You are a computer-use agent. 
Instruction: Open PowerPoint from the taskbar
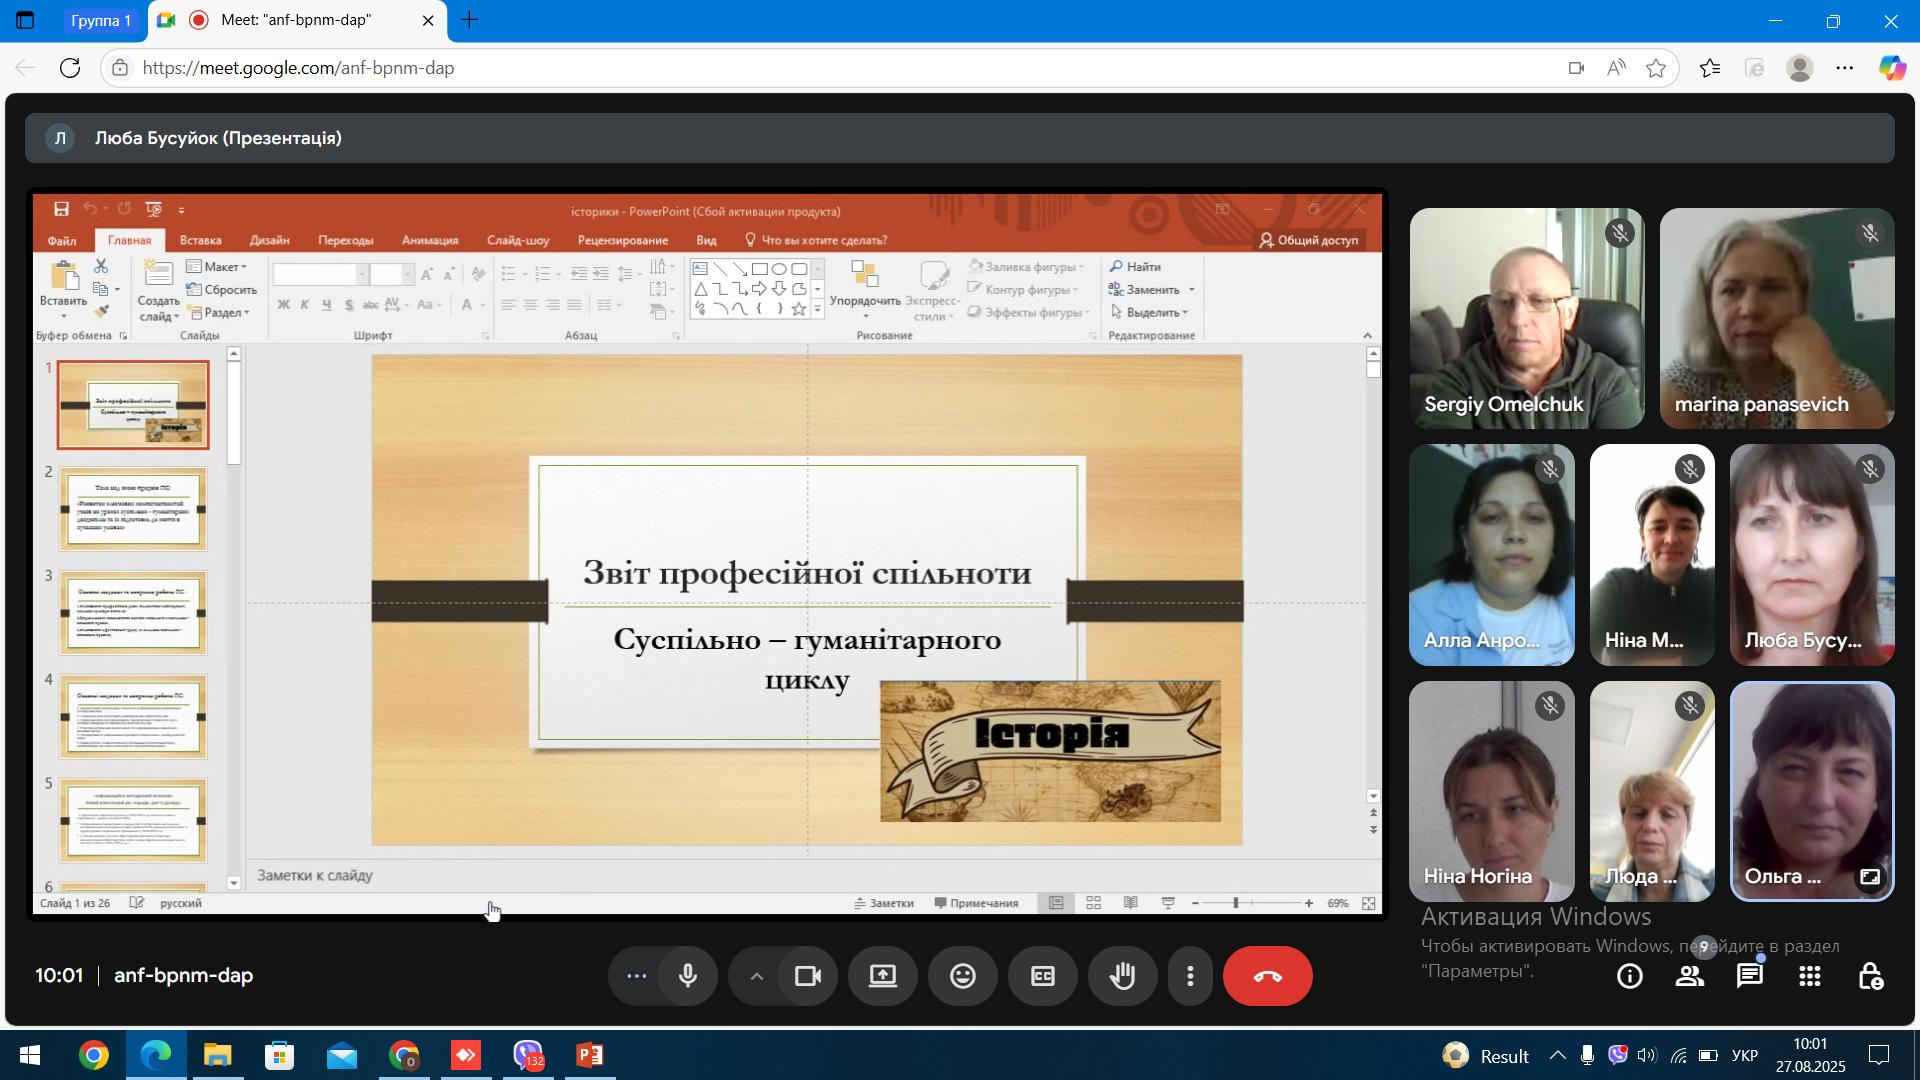pyautogui.click(x=590, y=1056)
